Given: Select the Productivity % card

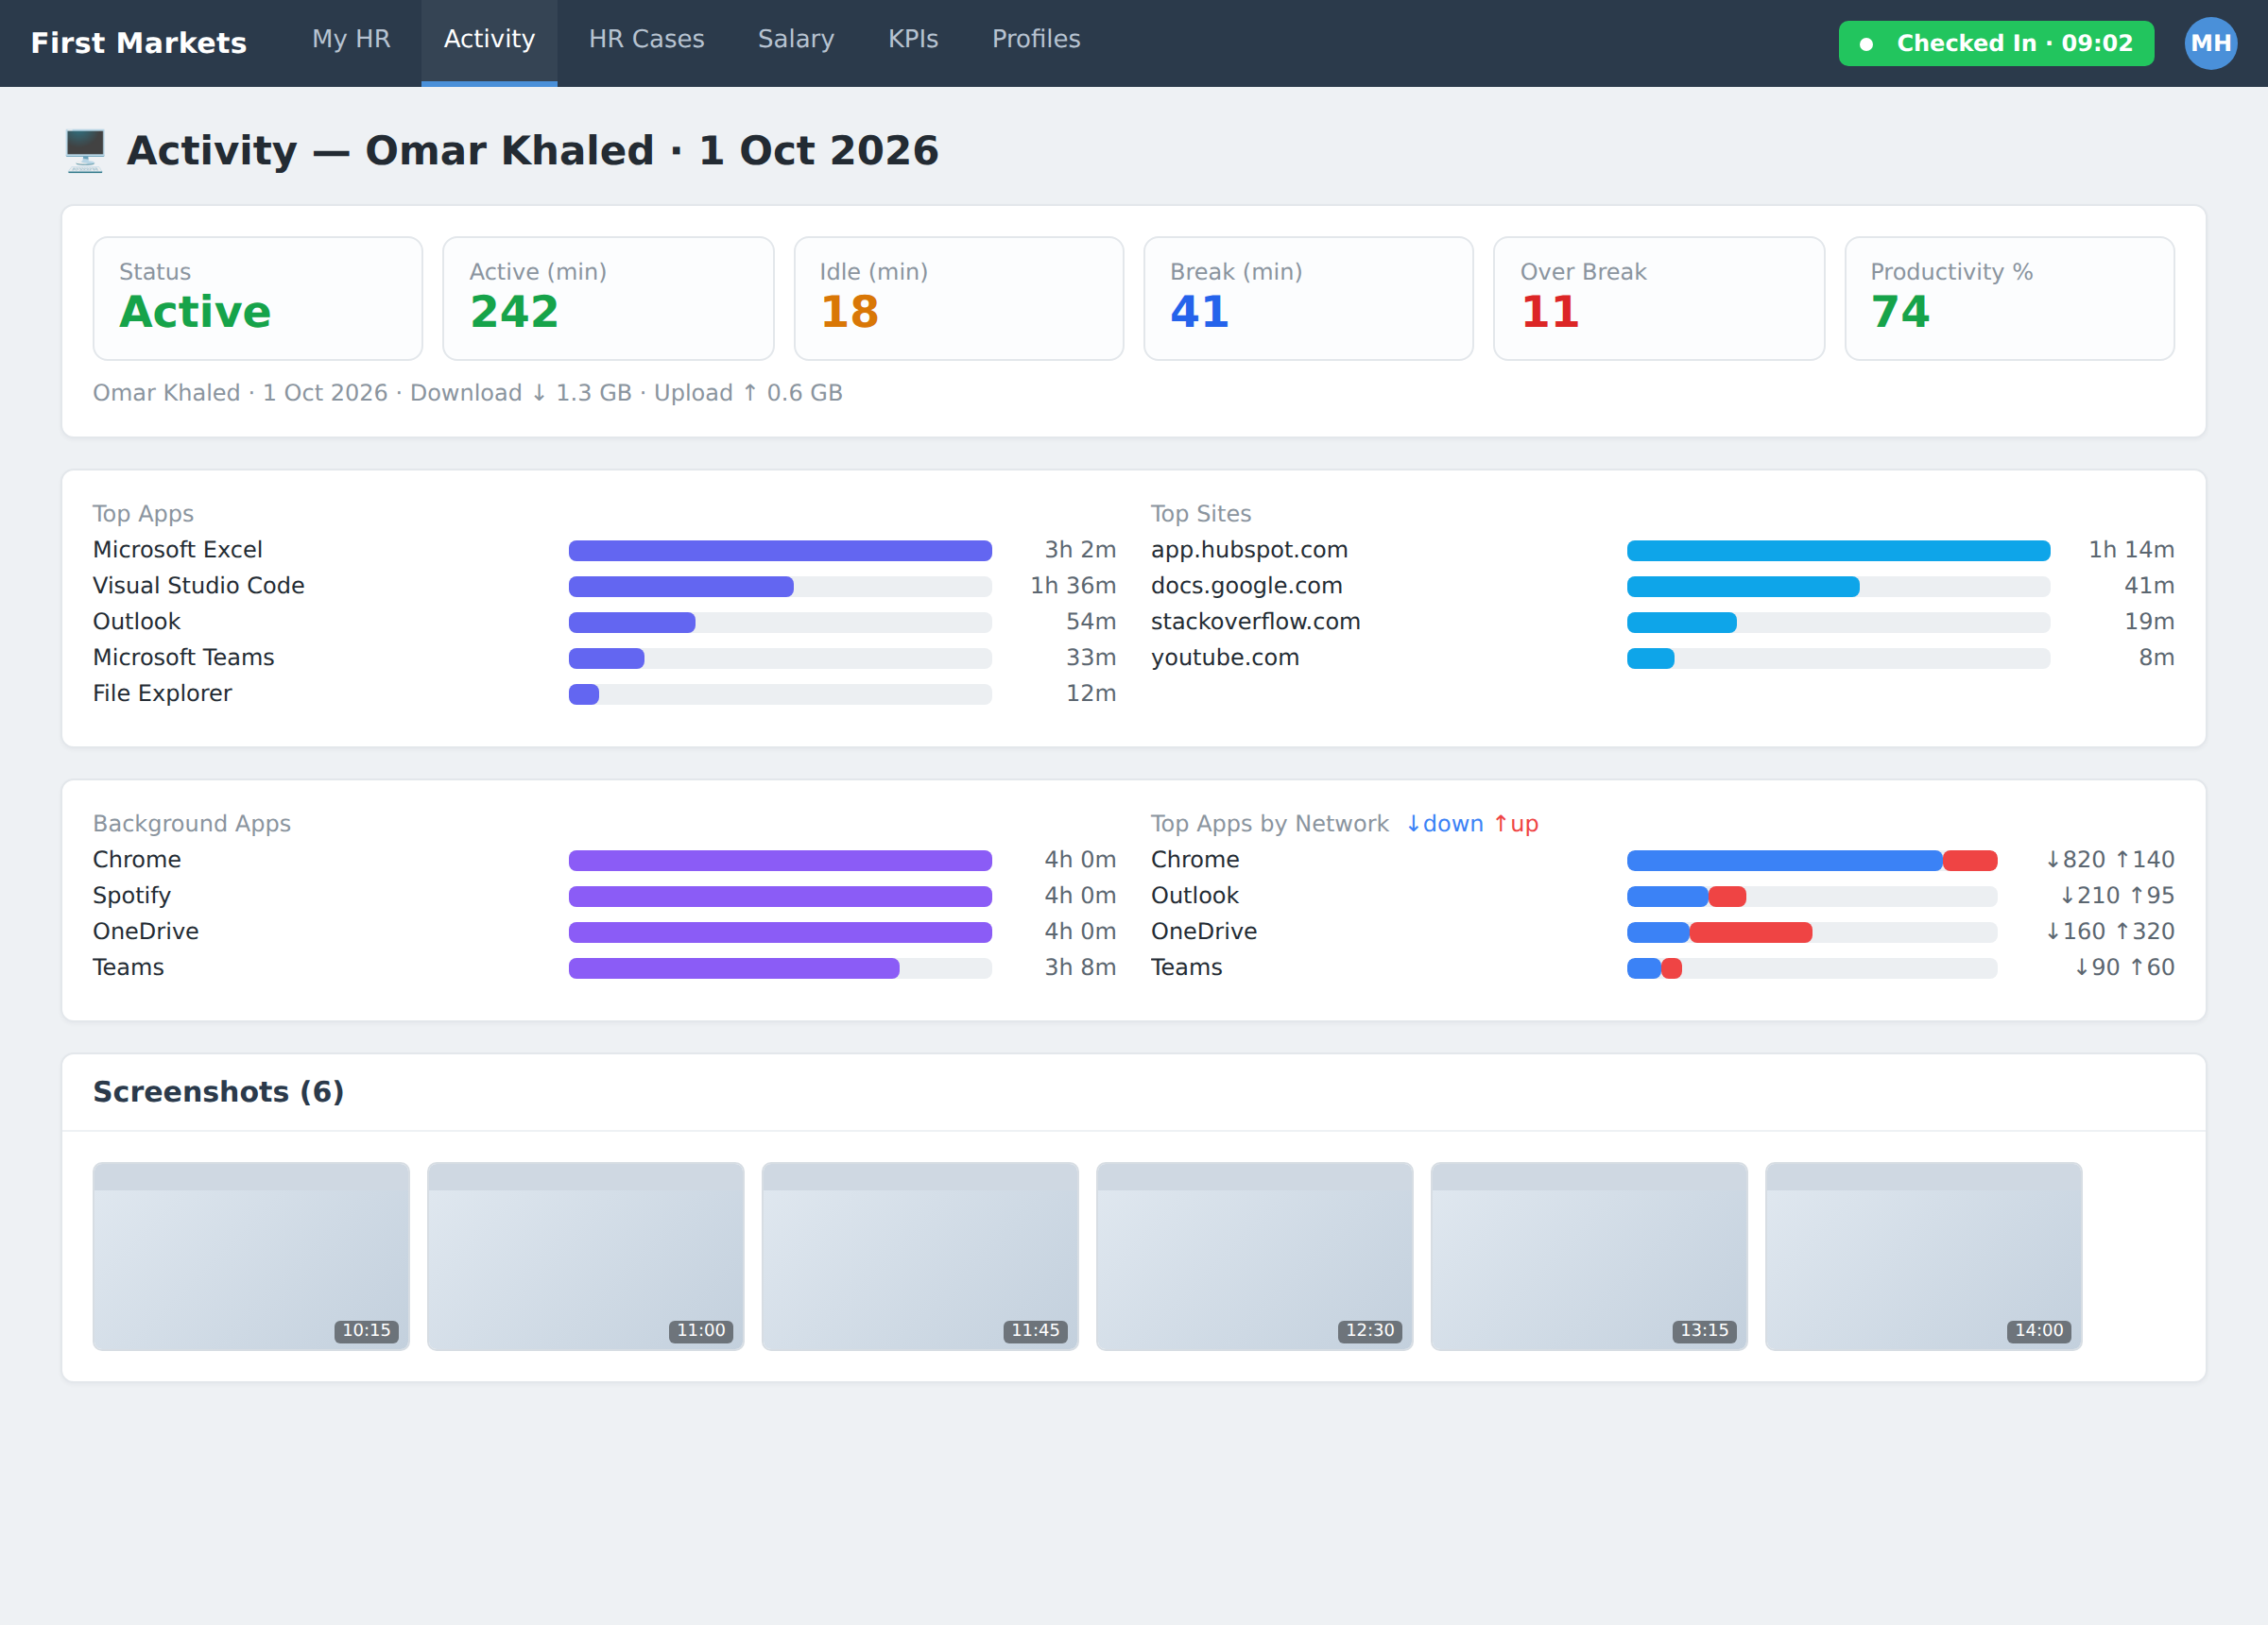Looking at the screenshot, I should (x=2008, y=298).
